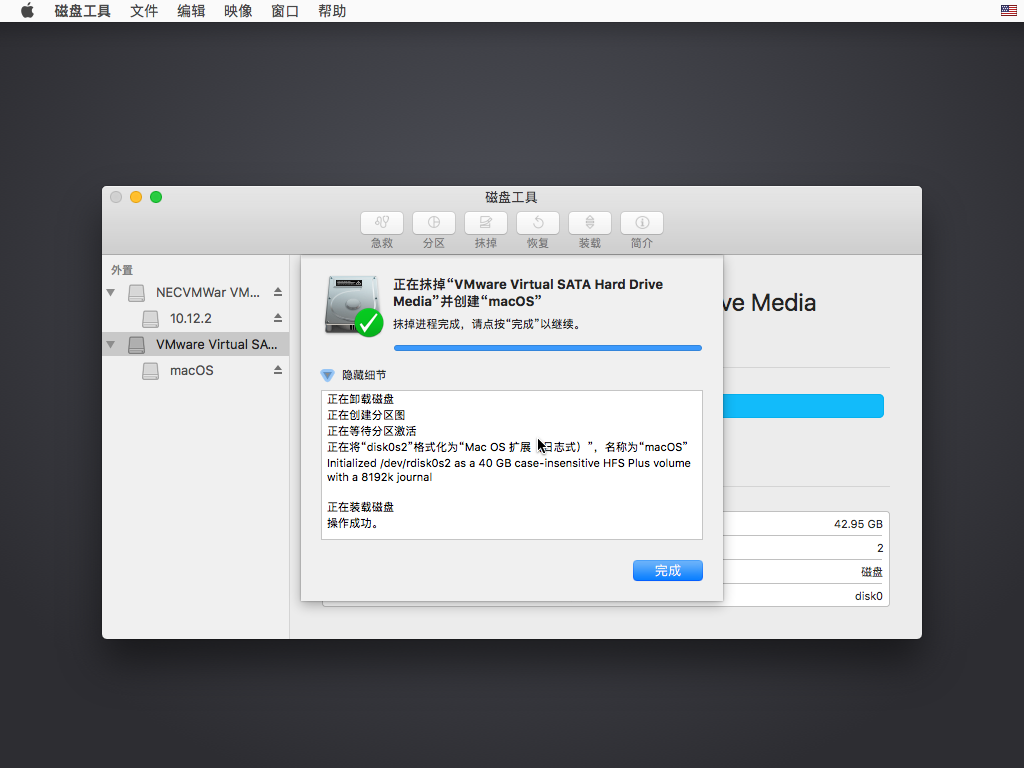The image size is (1024, 768).
Task: Click the 操作成功。 log line
Action: point(353,523)
